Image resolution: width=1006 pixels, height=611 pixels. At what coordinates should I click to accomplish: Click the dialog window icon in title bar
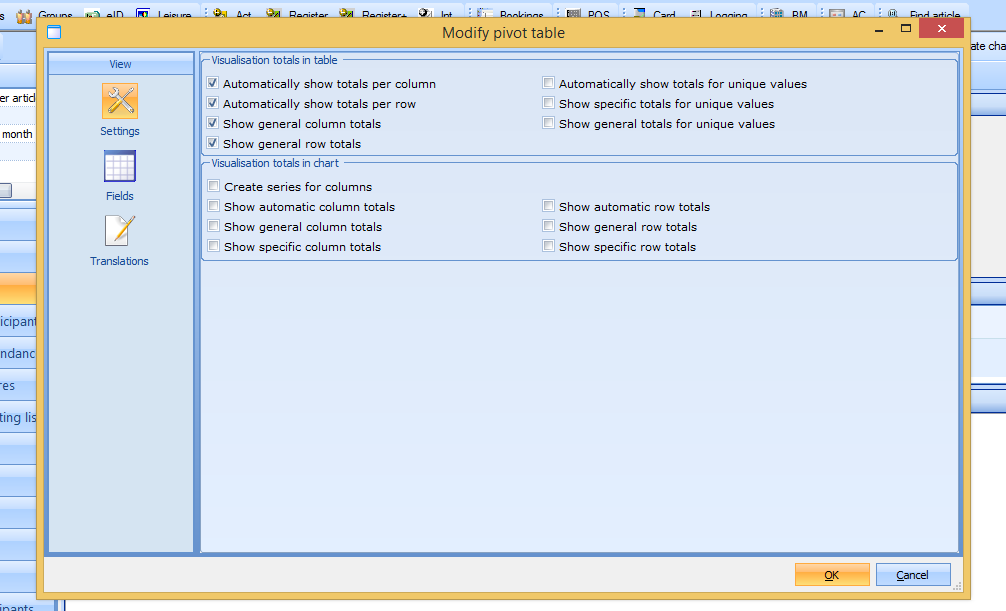54,33
